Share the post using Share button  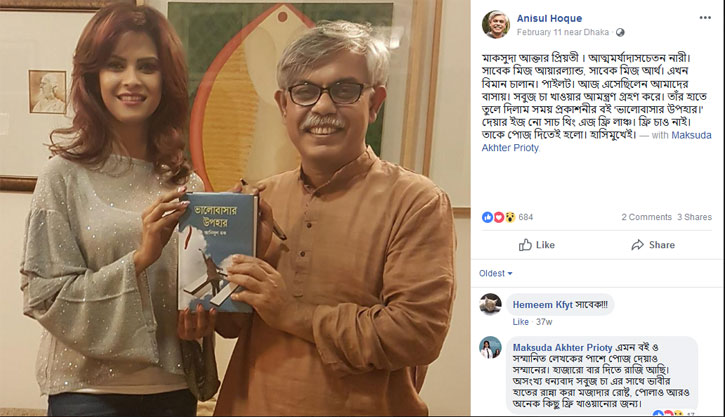point(653,245)
